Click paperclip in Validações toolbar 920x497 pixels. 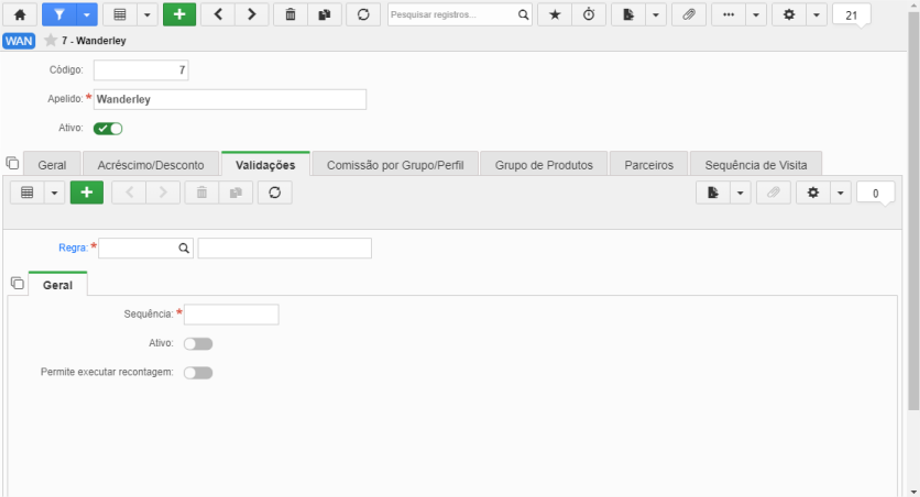(x=773, y=192)
